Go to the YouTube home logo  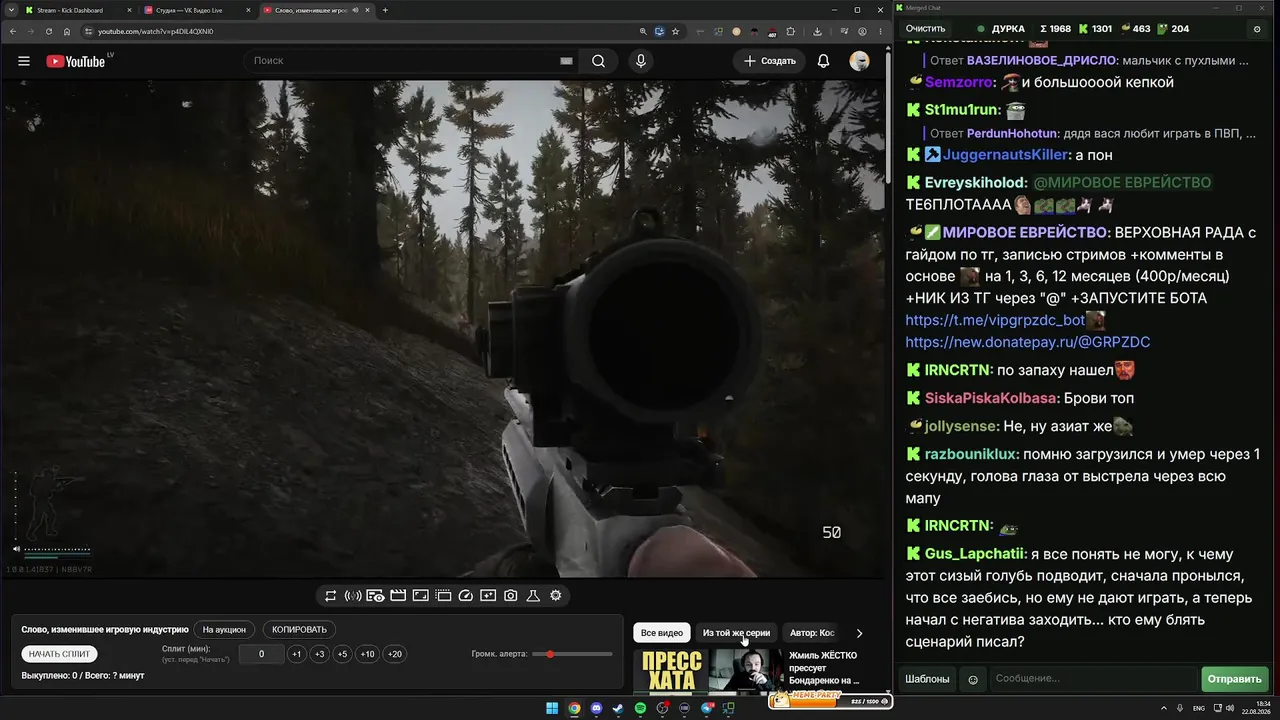click(76, 61)
